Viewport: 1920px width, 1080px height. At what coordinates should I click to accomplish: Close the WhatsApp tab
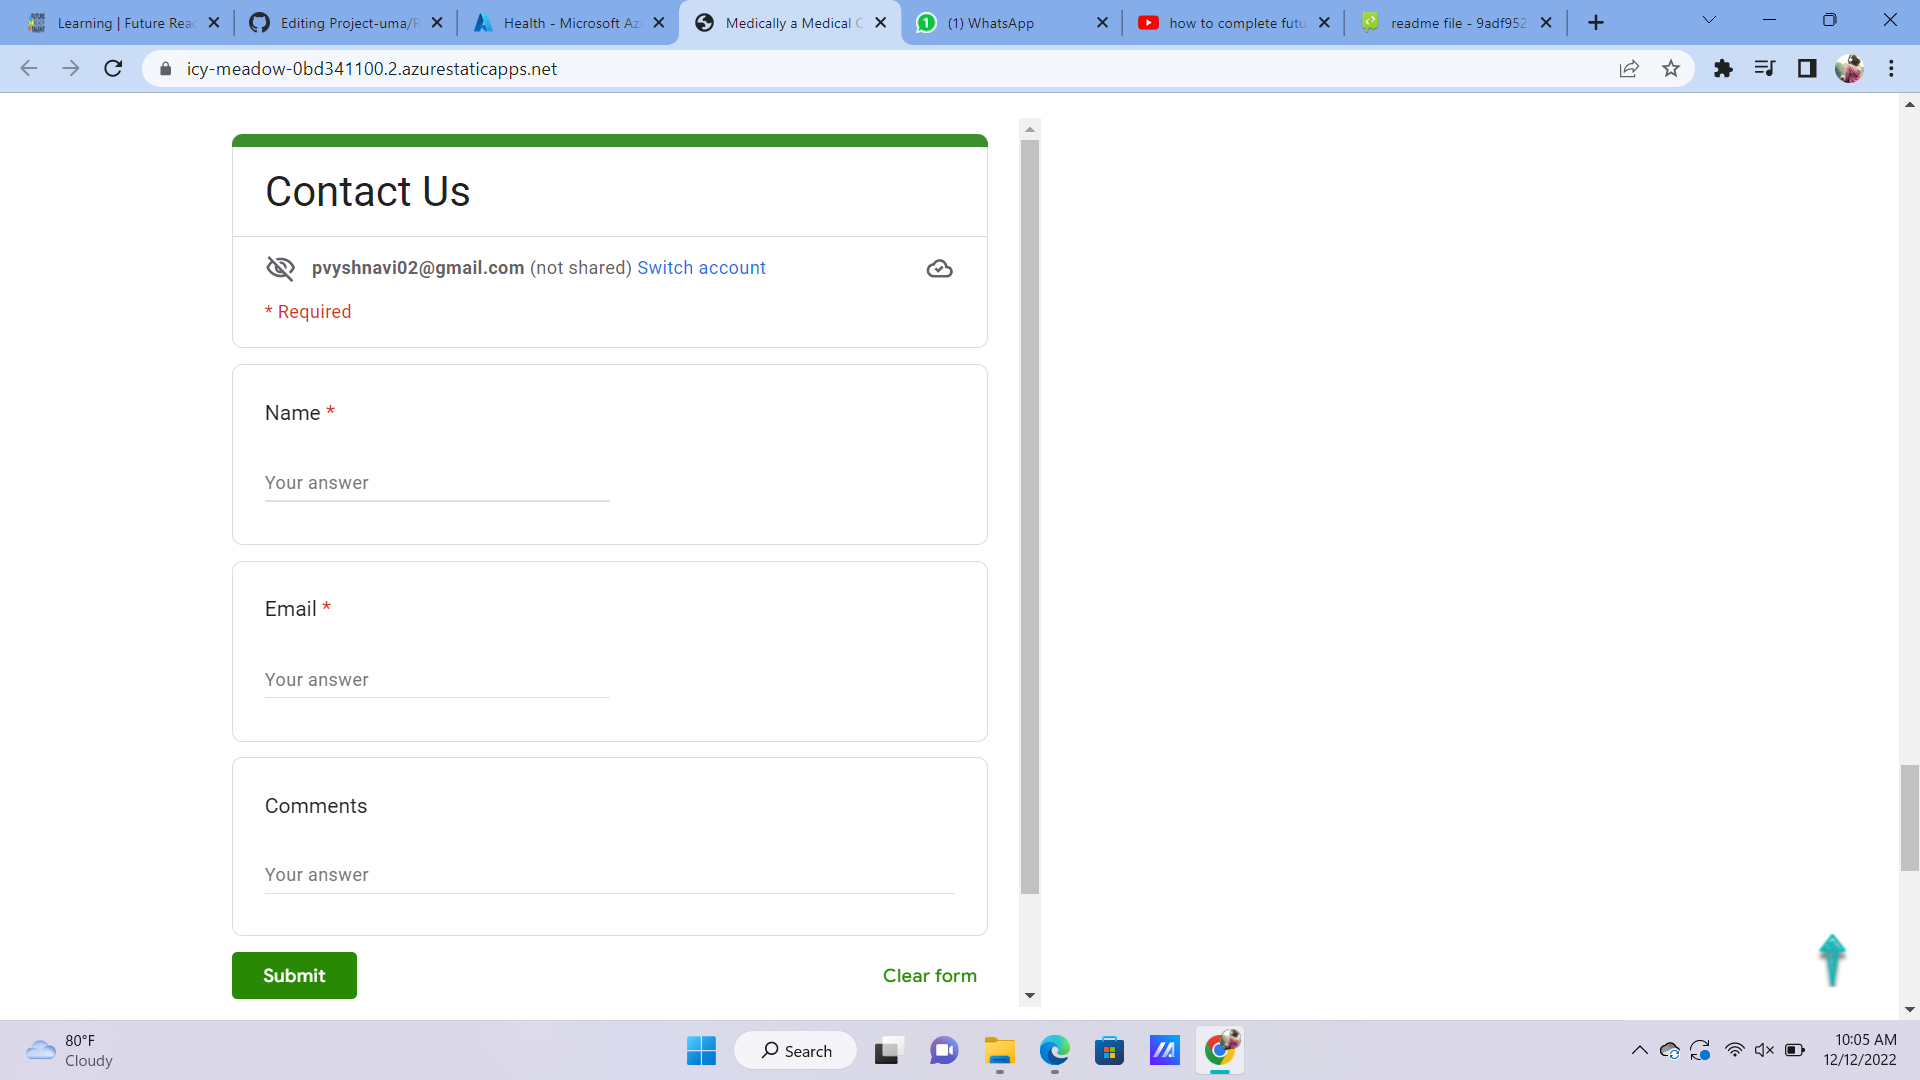1102,23
